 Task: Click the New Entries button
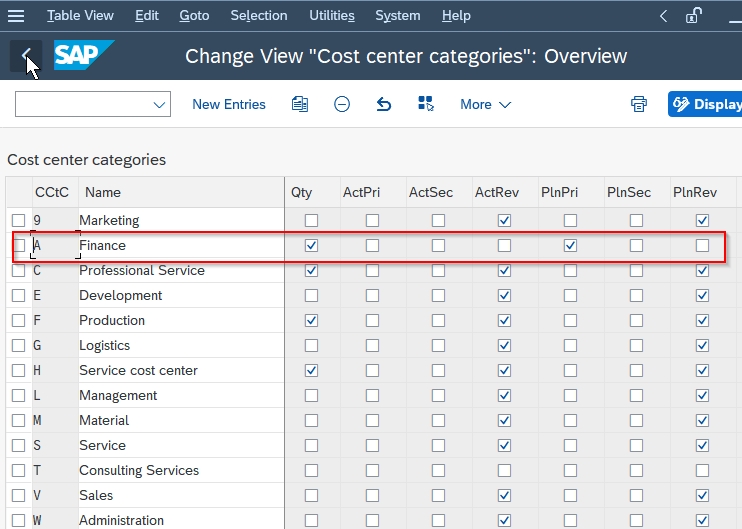(x=229, y=104)
